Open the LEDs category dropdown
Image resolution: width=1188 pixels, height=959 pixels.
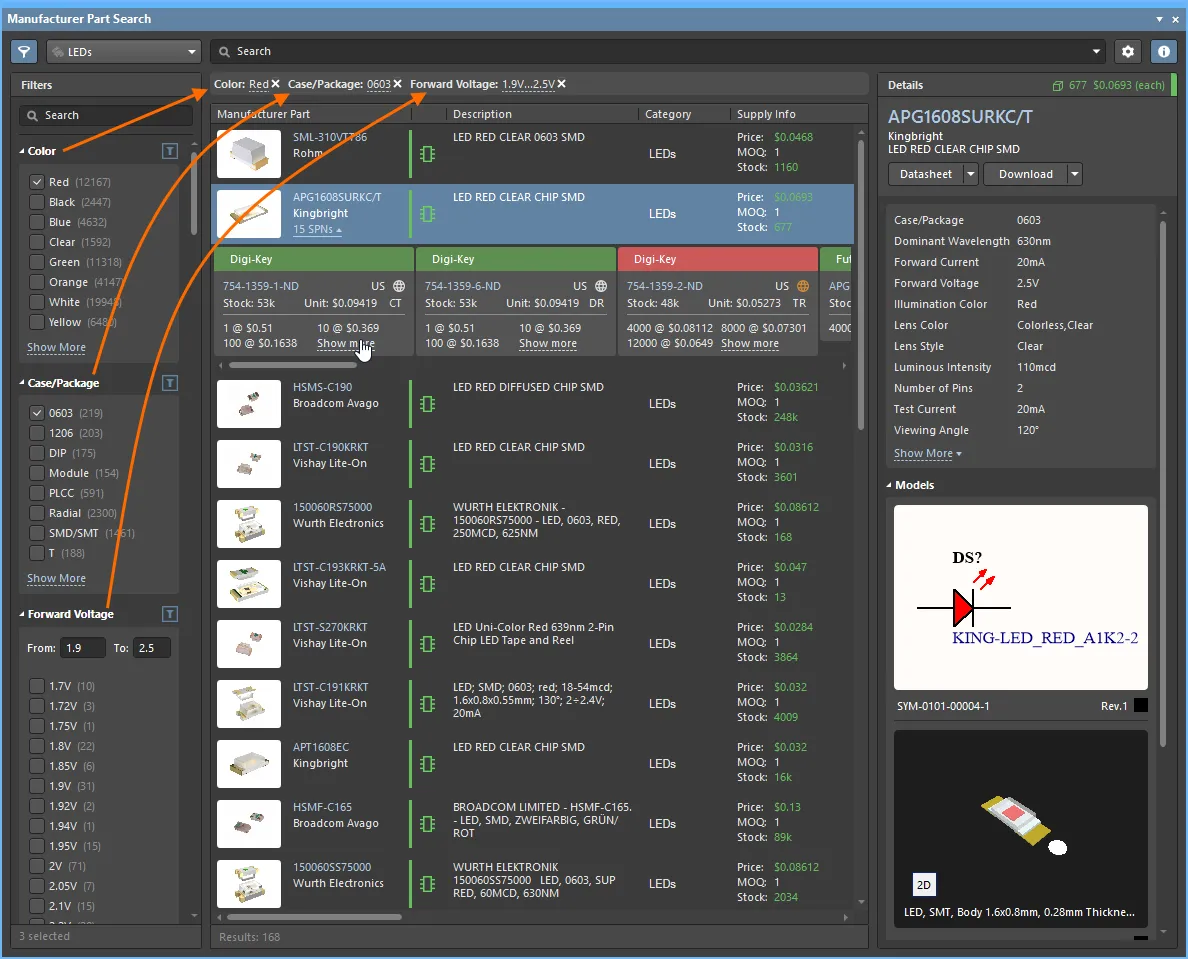click(x=123, y=52)
